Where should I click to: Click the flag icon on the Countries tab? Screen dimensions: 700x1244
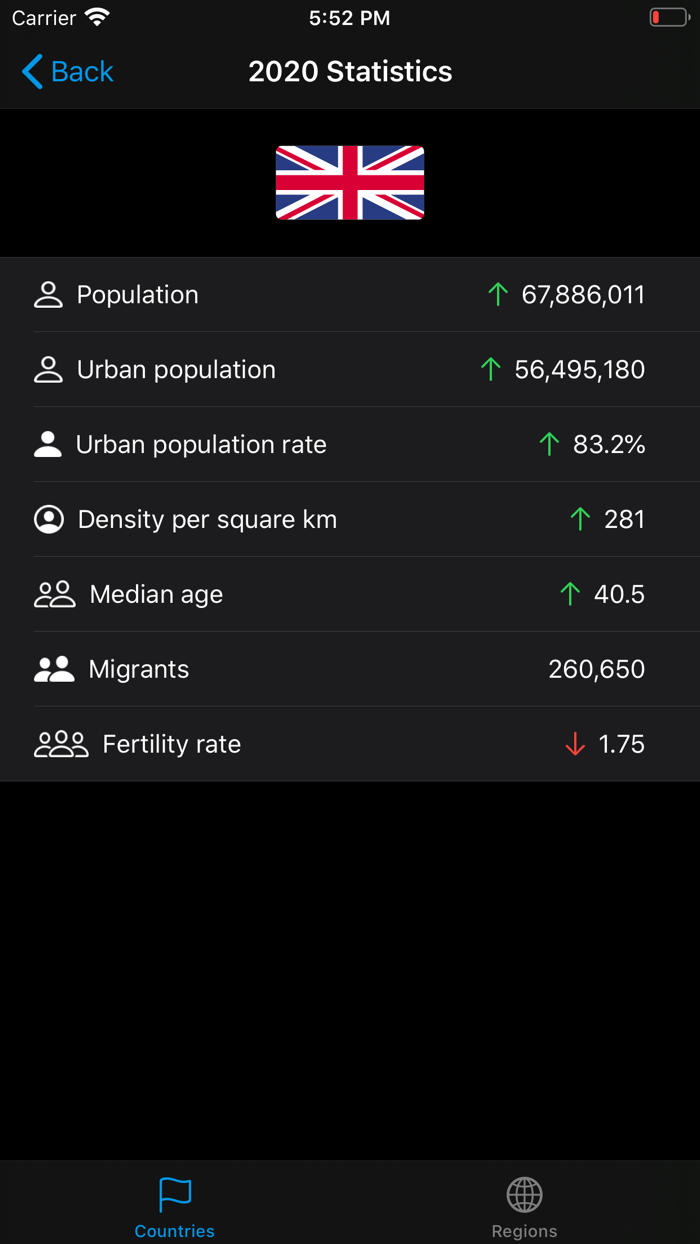(174, 1193)
